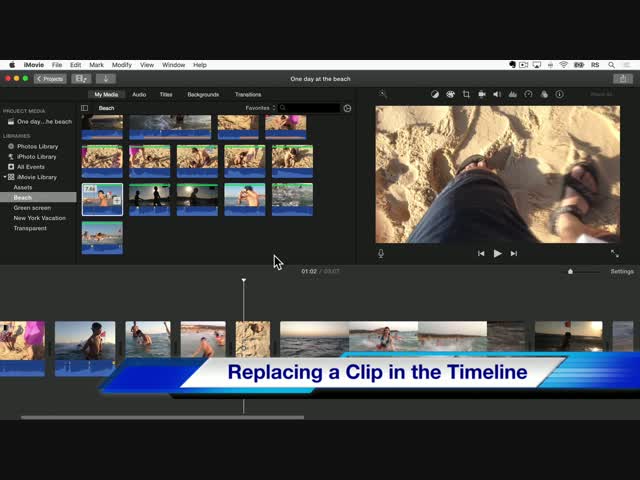
Task: Play the video in the viewer
Action: pos(497,253)
